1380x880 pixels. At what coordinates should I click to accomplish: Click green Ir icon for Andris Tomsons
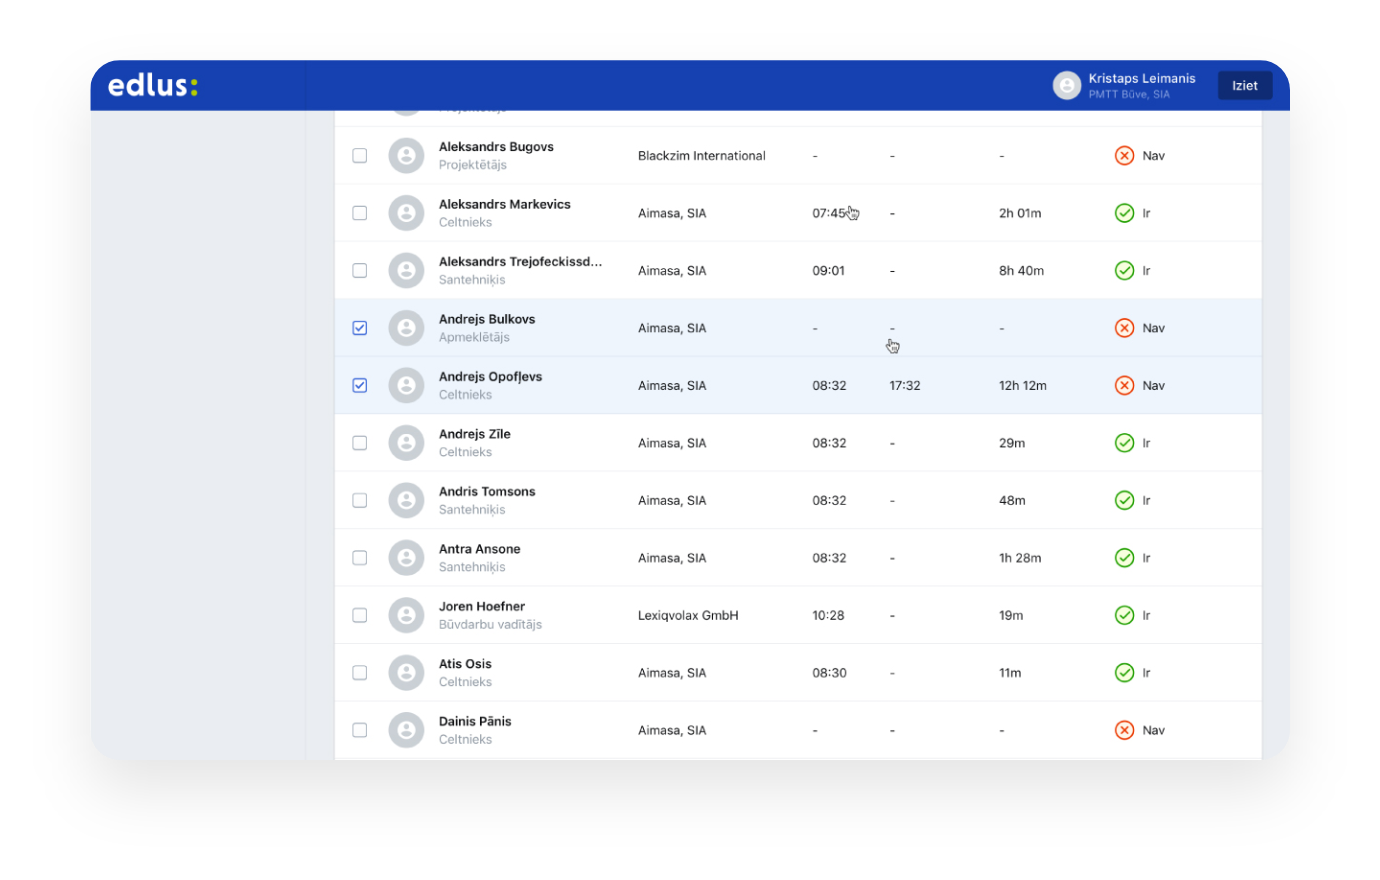[1124, 501]
